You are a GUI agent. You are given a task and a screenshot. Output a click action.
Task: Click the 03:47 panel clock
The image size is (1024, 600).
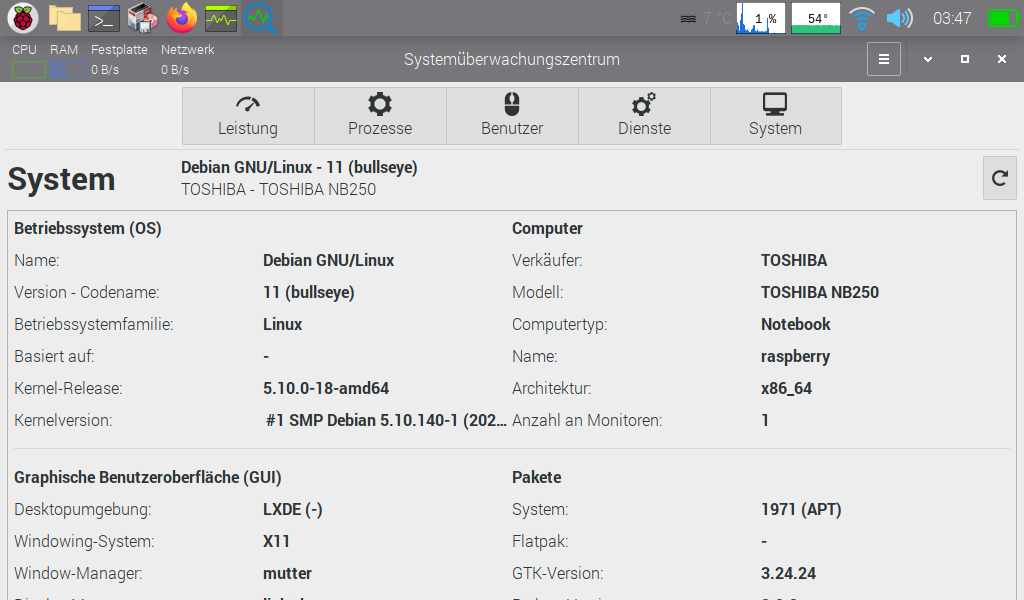pos(952,18)
